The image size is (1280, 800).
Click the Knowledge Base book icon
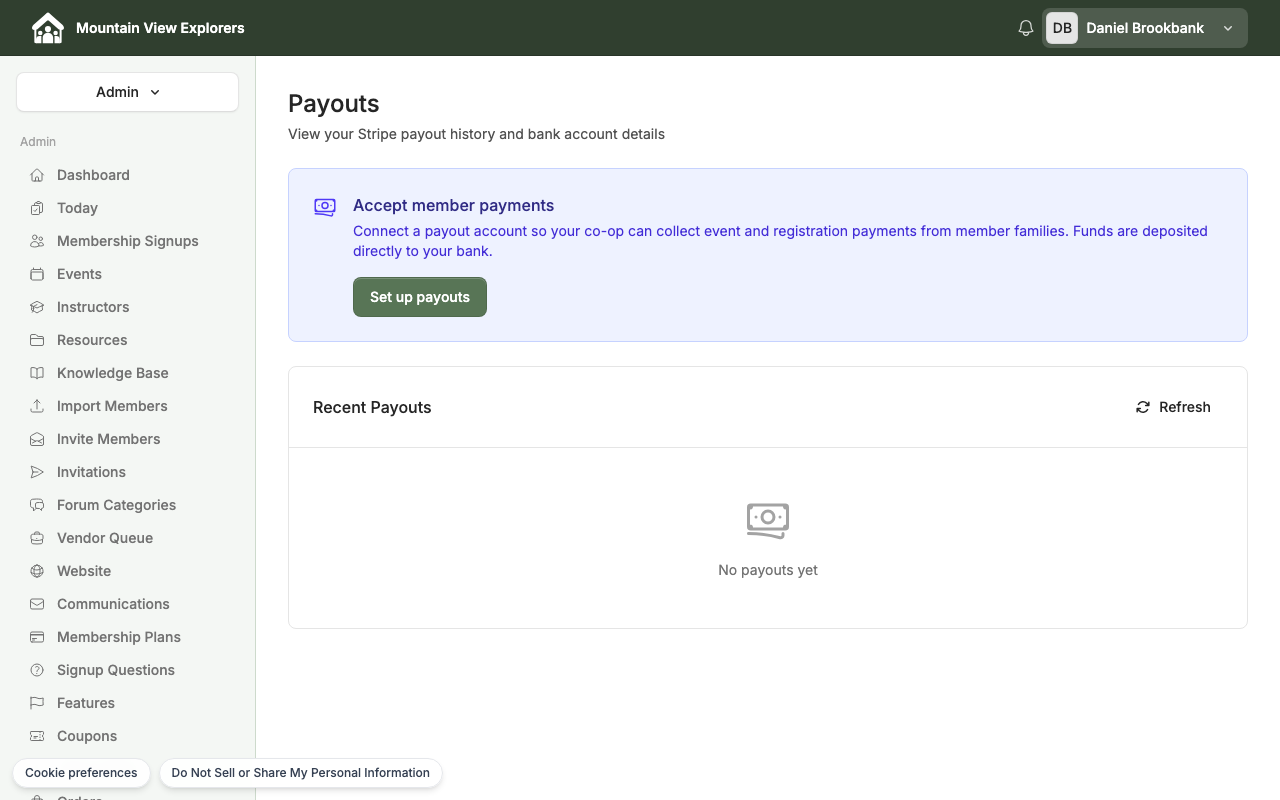click(x=37, y=373)
